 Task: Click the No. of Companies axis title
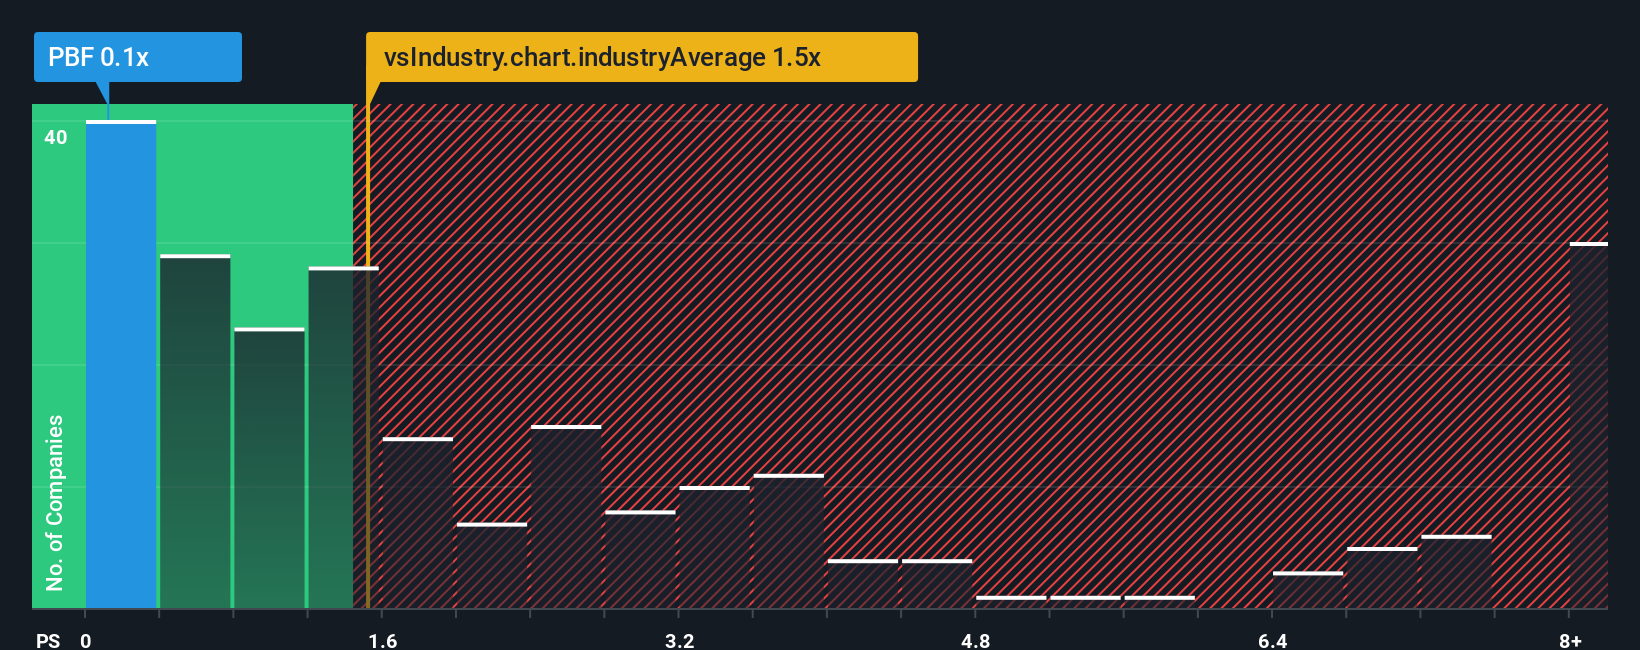[55, 503]
